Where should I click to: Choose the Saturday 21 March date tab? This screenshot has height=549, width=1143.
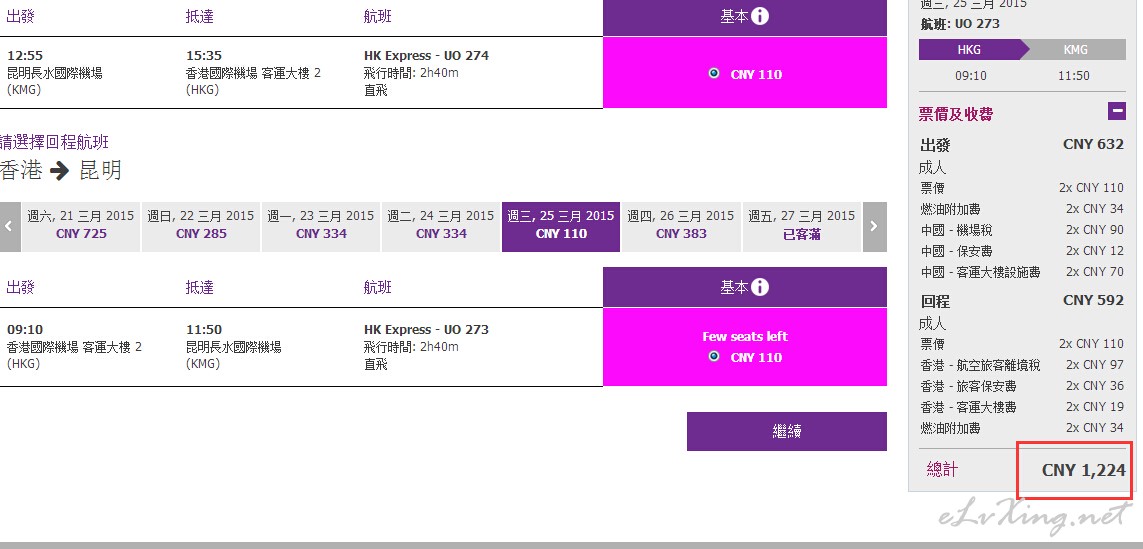(81, 227)
